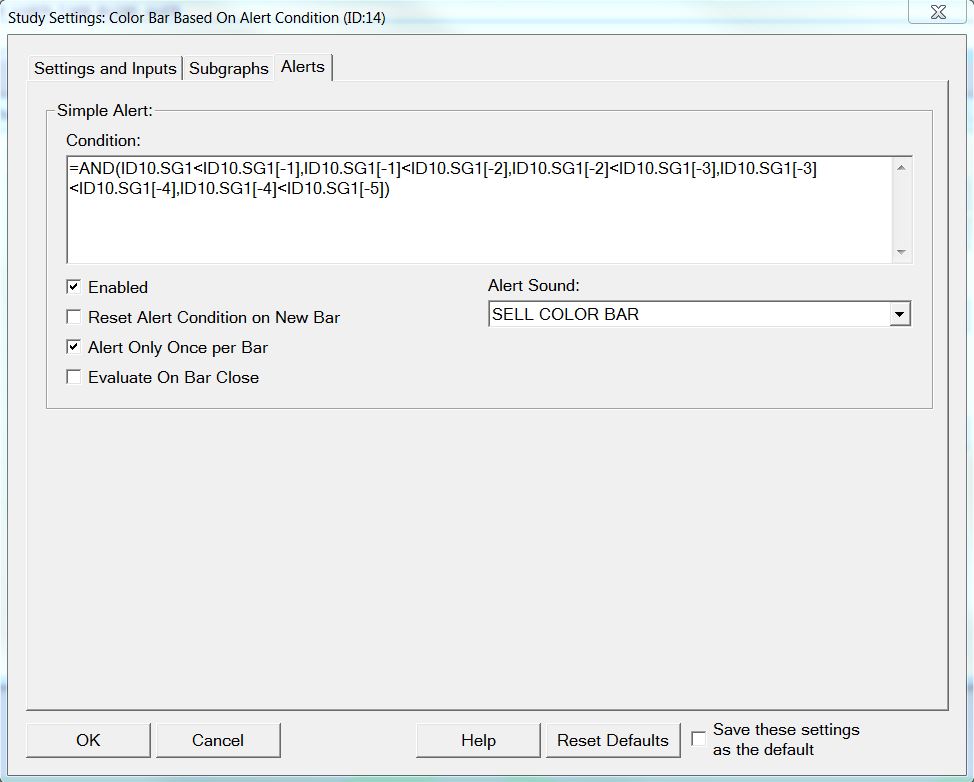Screen dimensions: 974x782
Task: Open the Alert Sound dropdown arrow
Action: point(899,314)
